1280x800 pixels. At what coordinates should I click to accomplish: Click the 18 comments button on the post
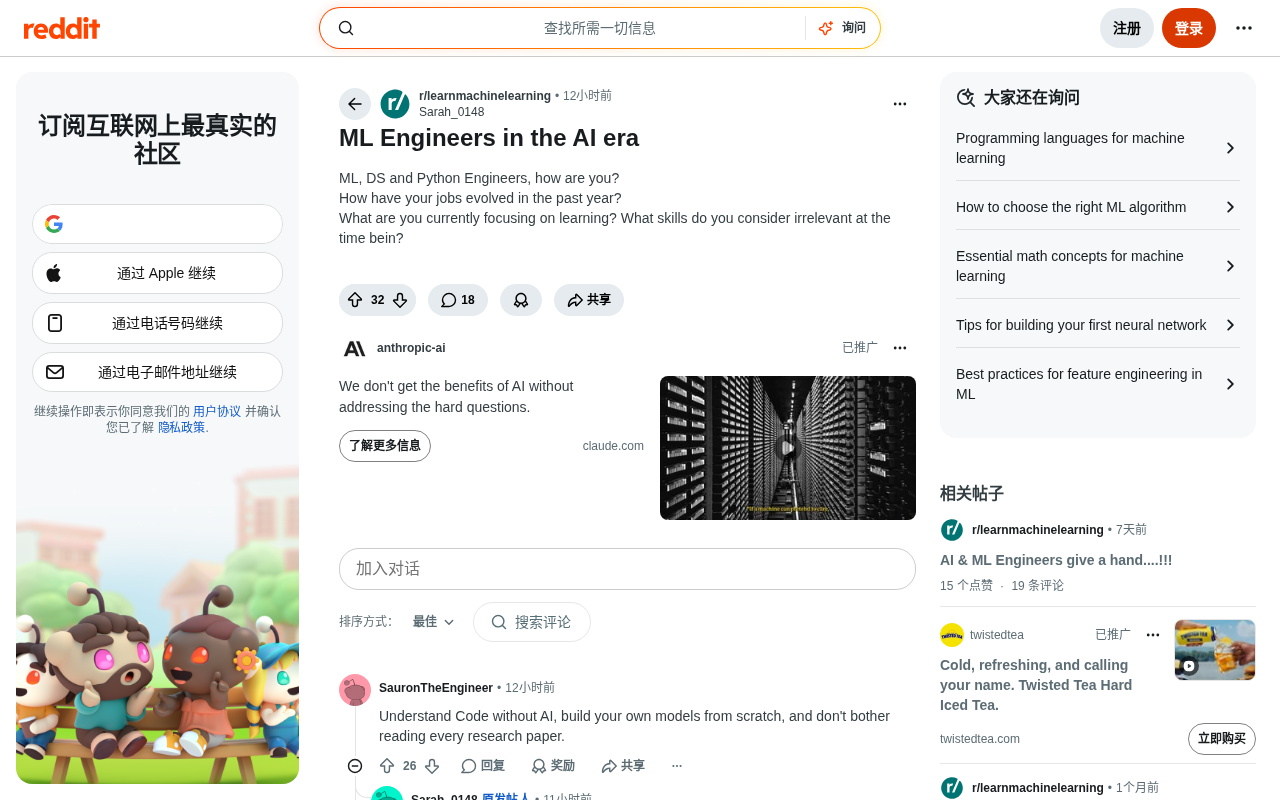tap(458, 300)
